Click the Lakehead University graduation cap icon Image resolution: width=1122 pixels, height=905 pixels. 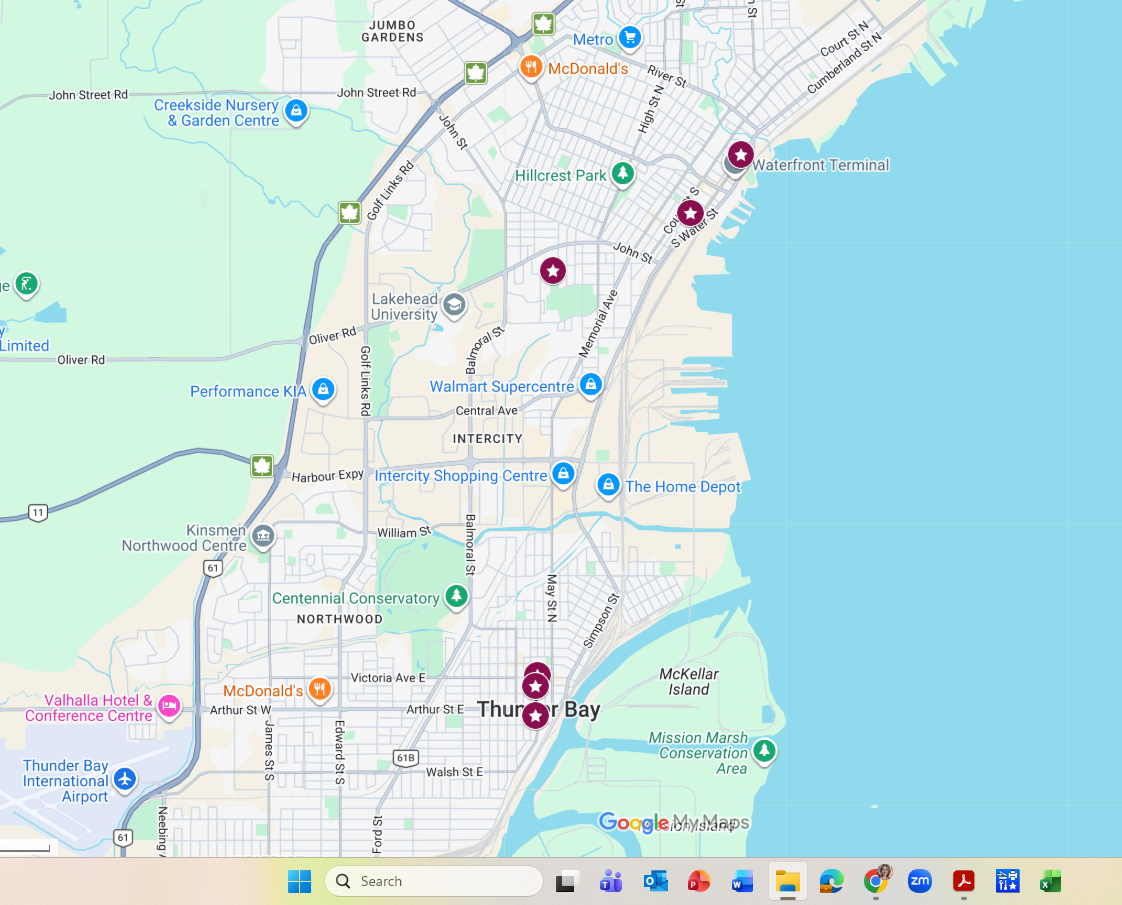coord(454,305)
